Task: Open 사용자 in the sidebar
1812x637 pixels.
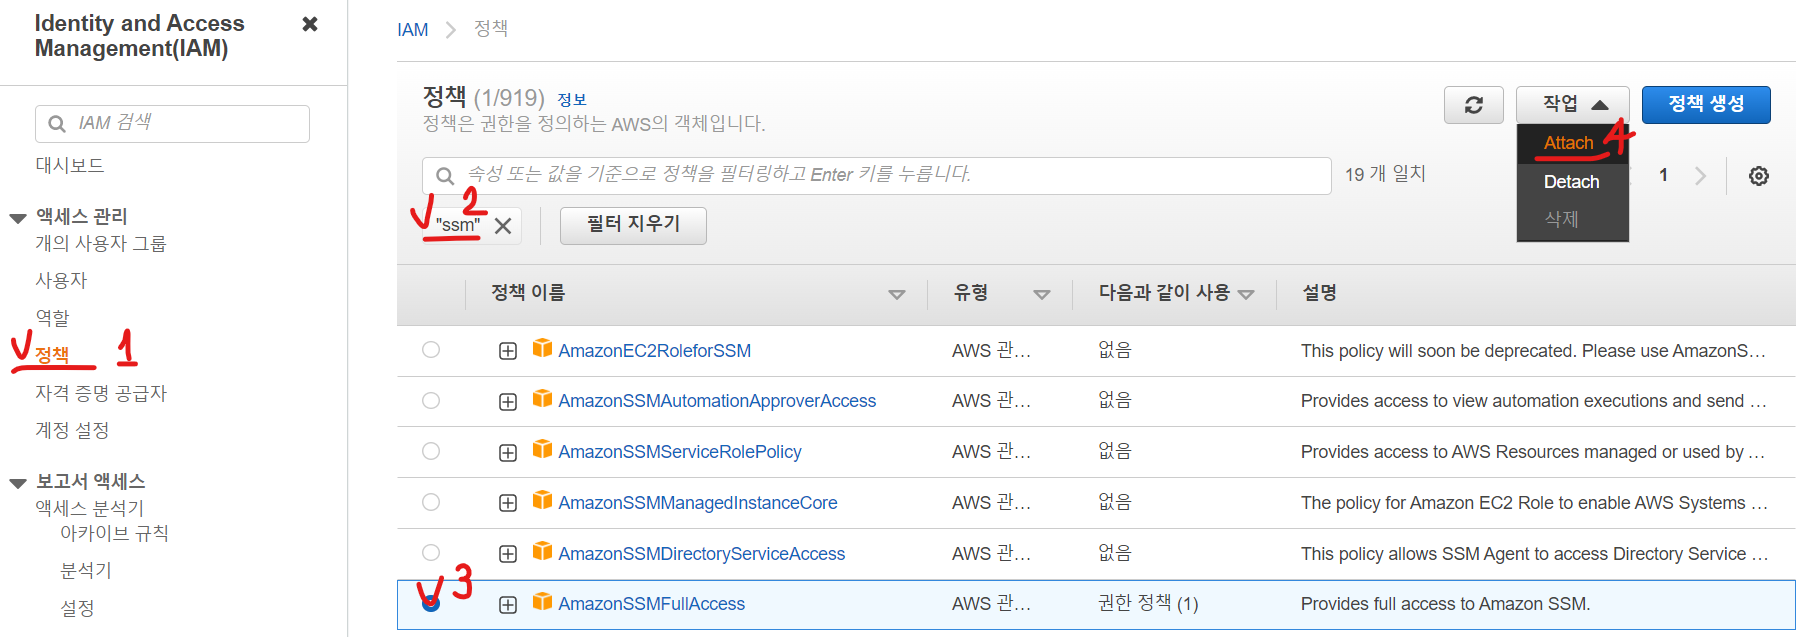Action: tap(61, 280)
